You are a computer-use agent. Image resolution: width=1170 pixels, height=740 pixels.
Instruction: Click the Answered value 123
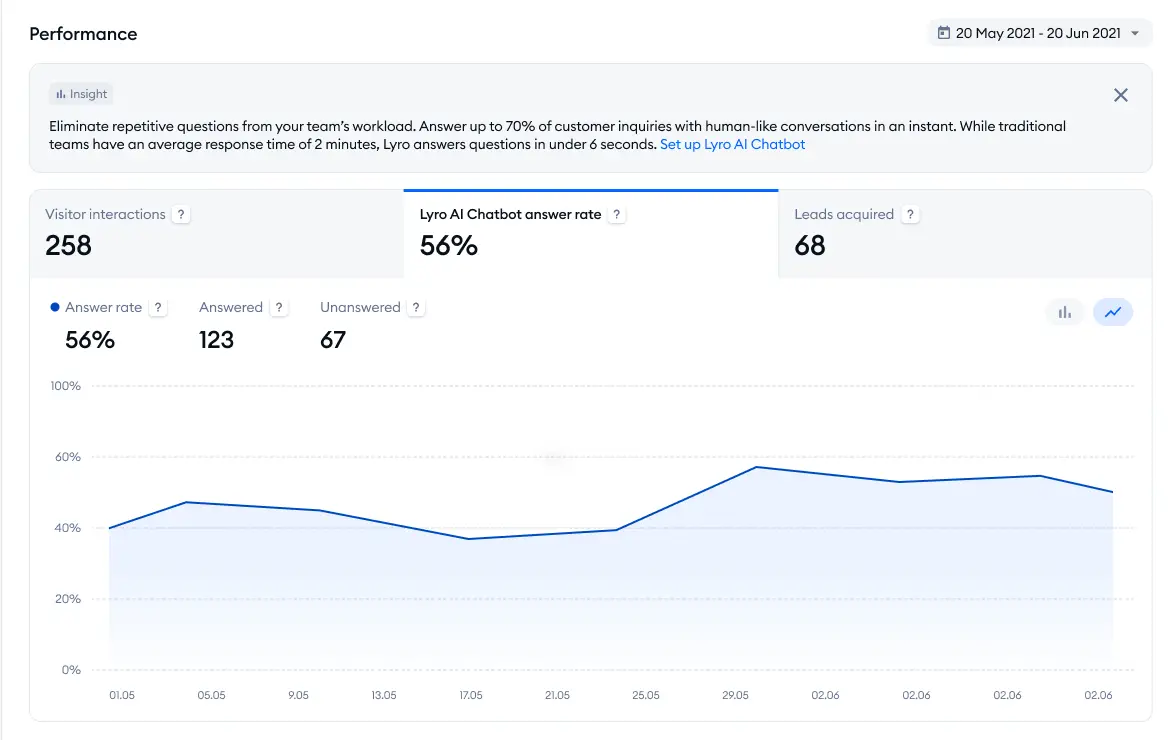pyautogui.click(x=216, y=340)
